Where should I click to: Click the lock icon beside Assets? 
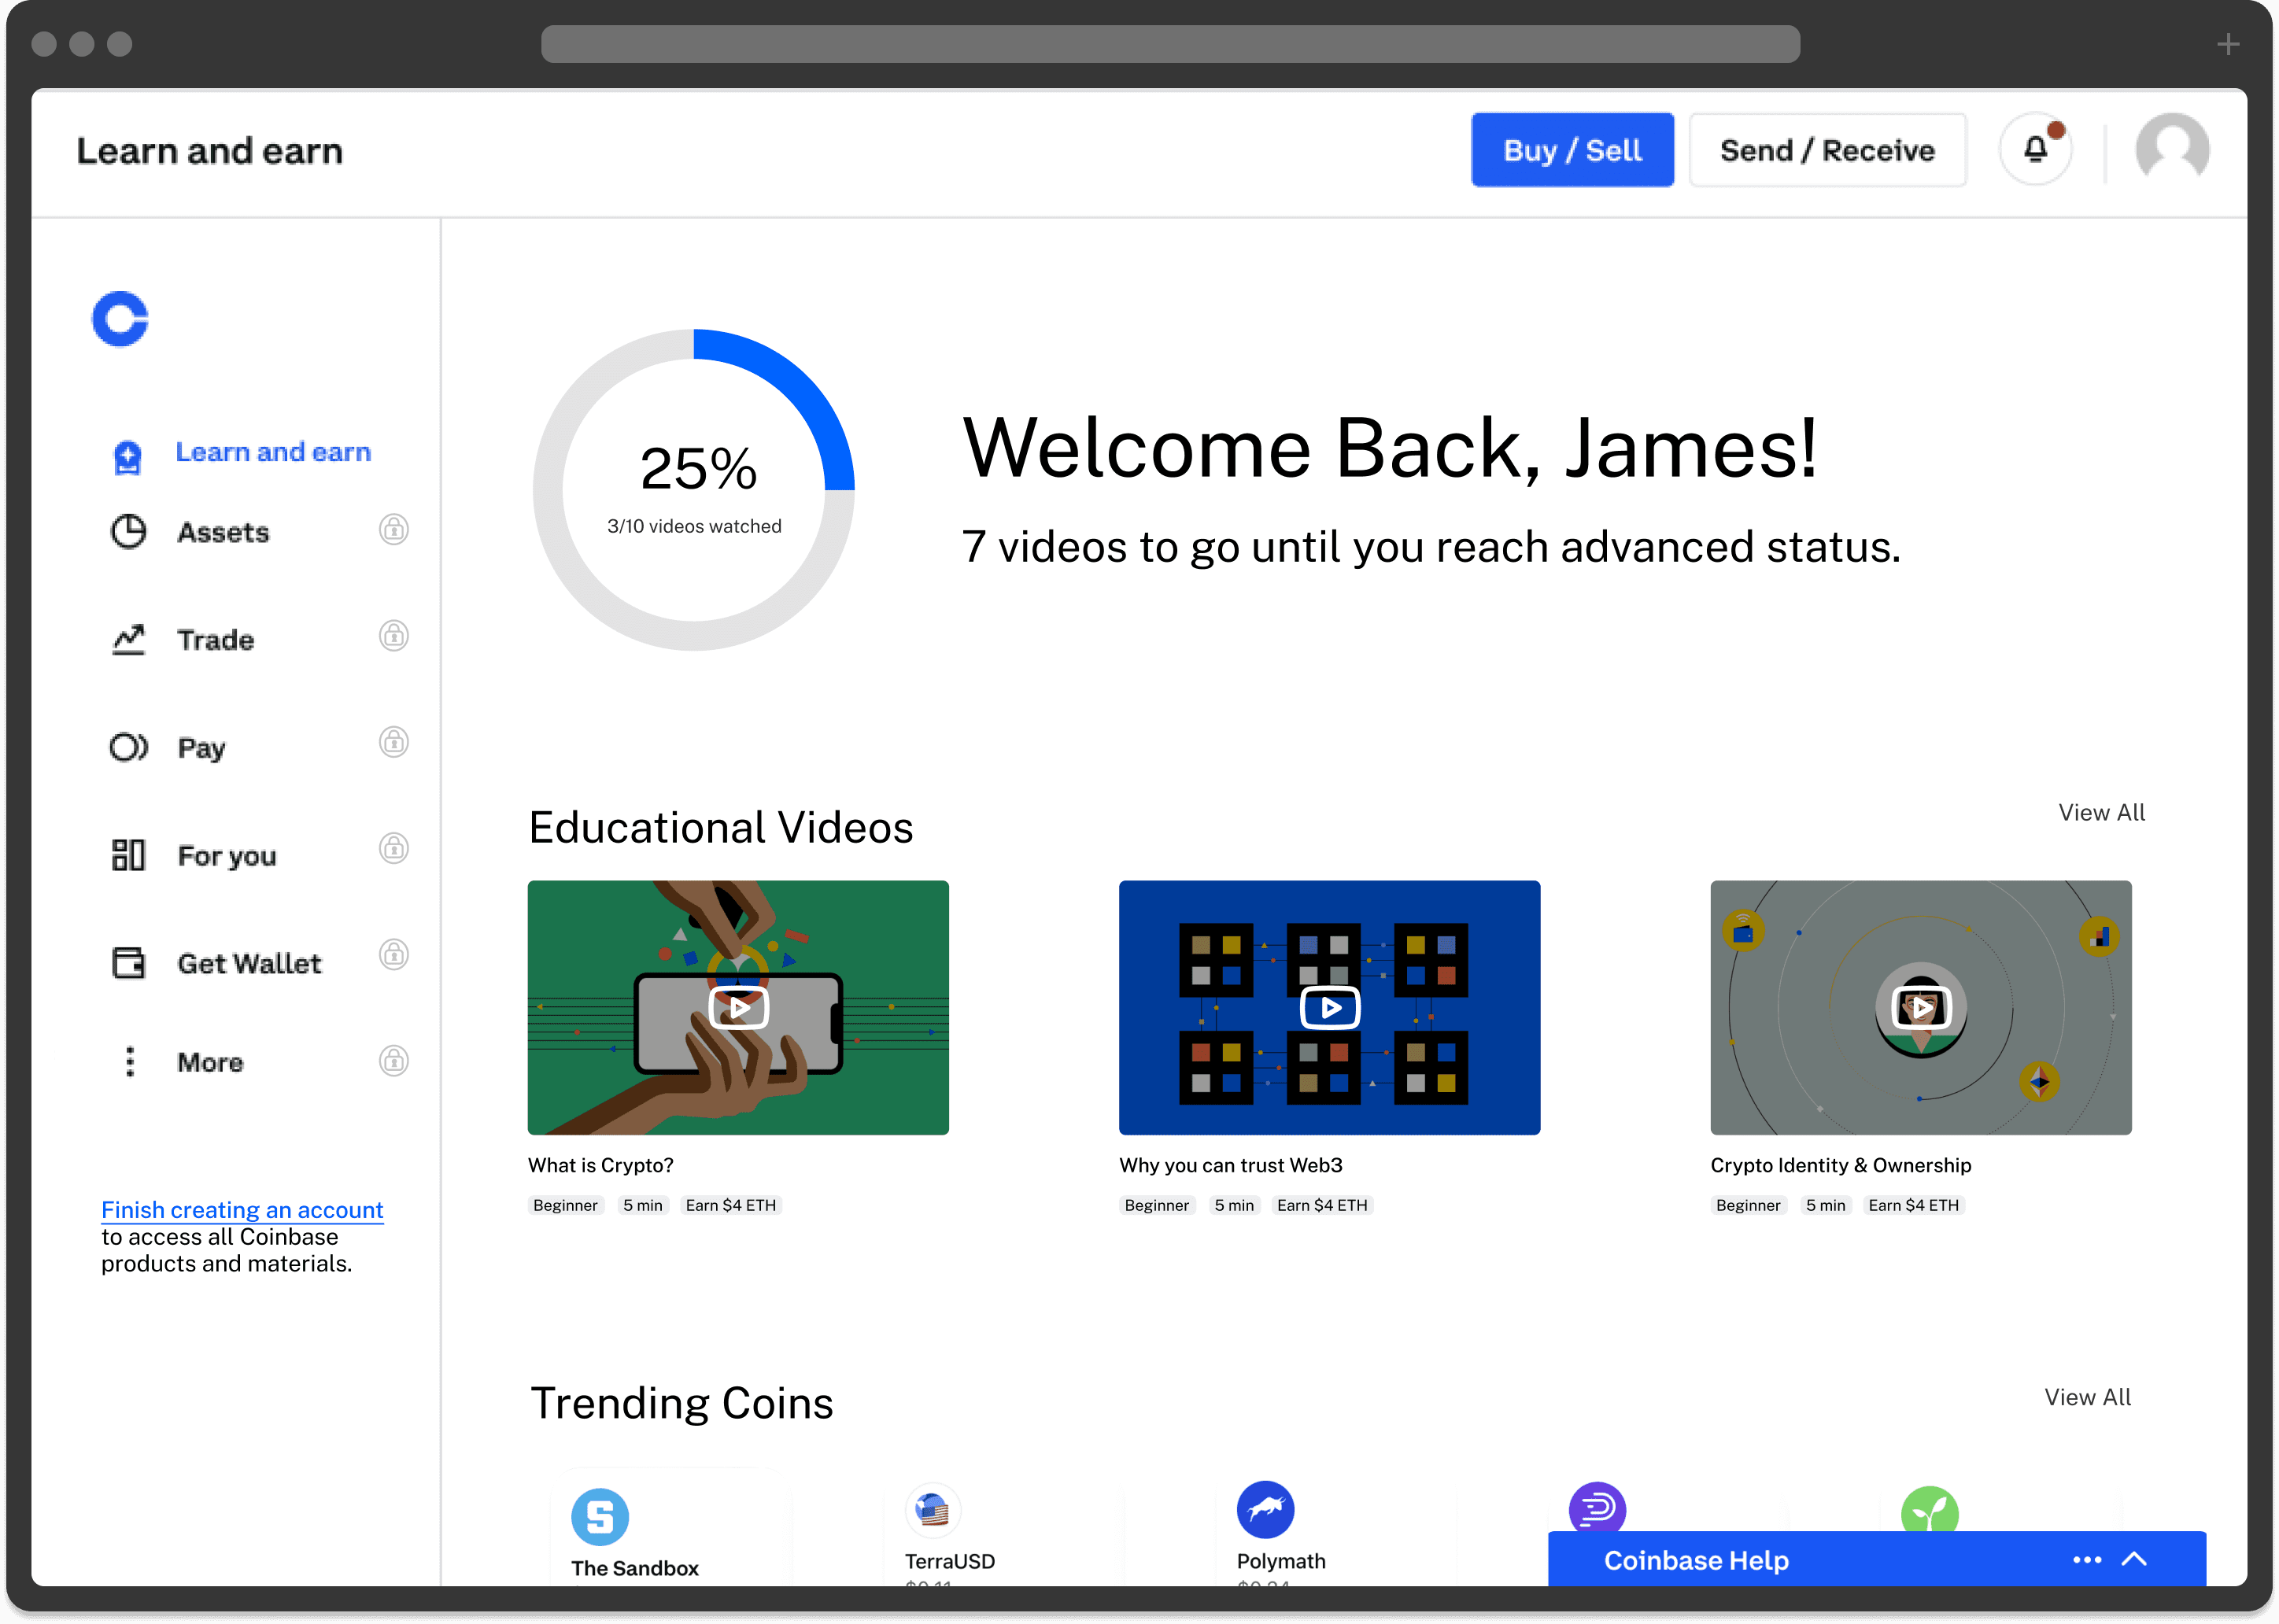click(394, 529)
